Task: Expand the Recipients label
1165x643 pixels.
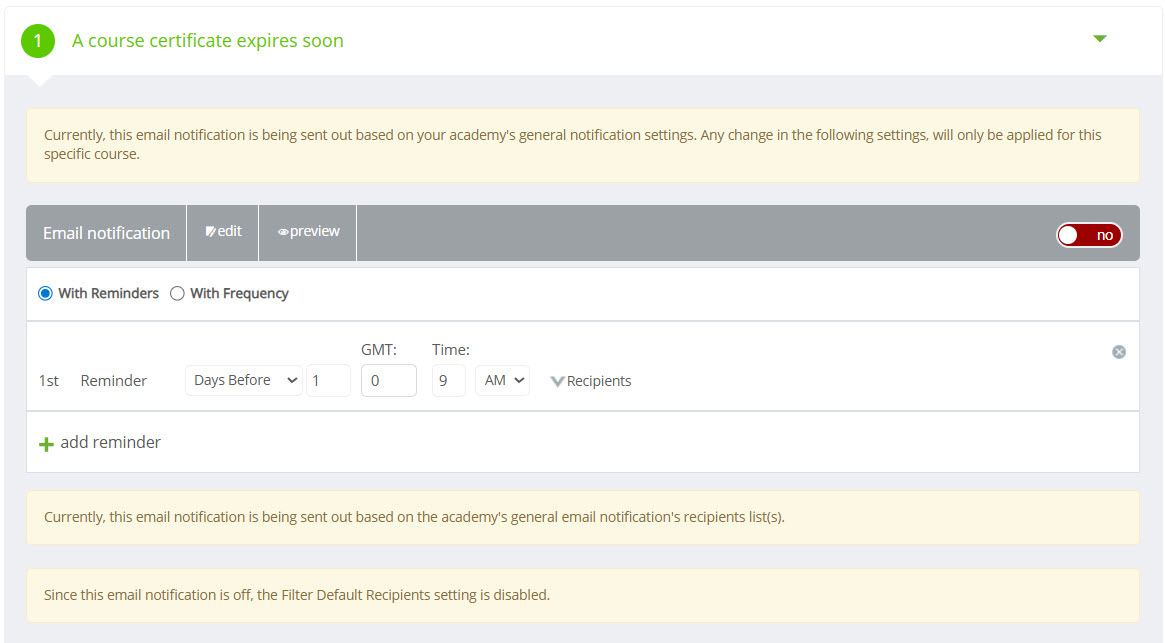Action: tap(599, 381)
